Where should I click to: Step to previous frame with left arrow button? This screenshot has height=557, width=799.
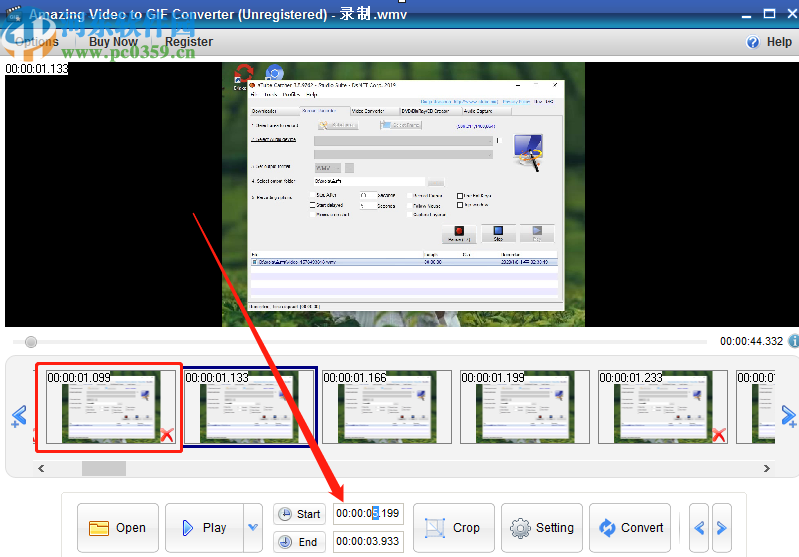(699, 528)
